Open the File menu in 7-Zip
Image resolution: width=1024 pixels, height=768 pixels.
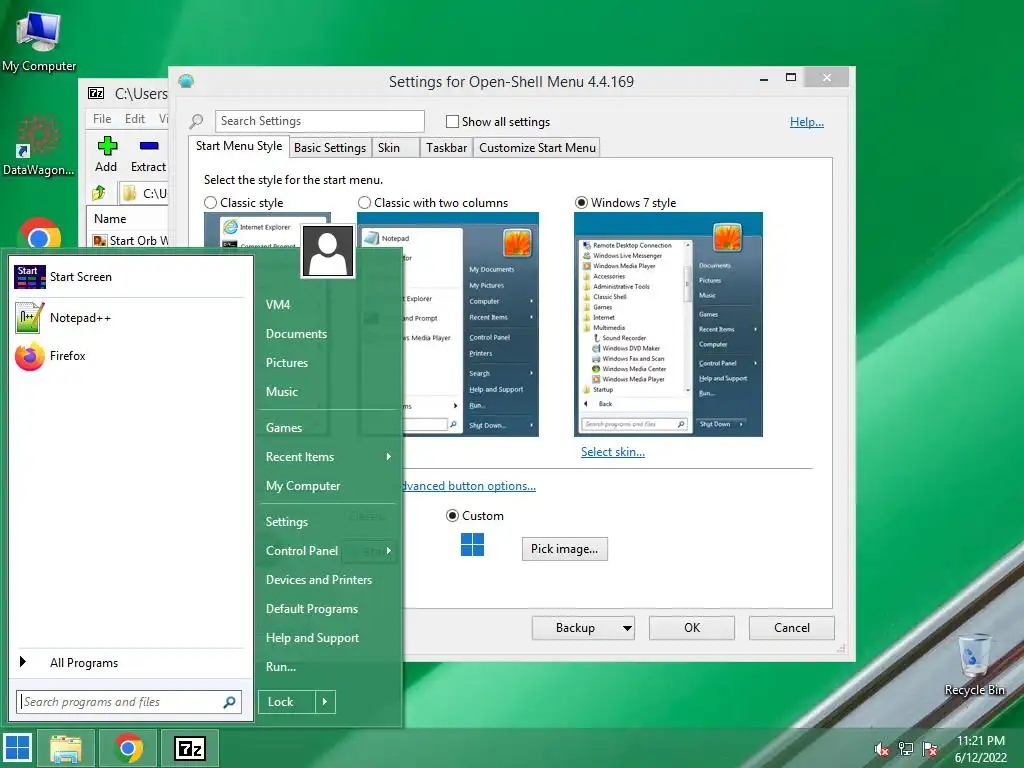(x=102, y=119)
